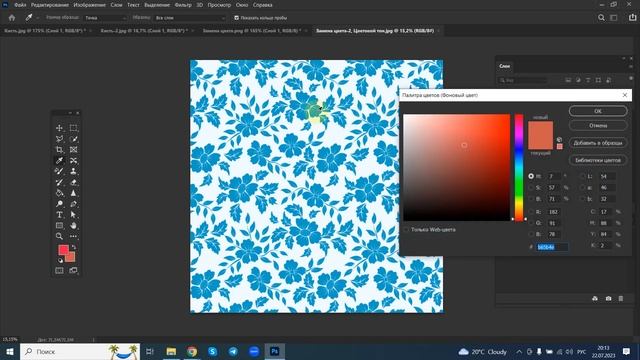Open the search icon in options bar

[601, 18]
